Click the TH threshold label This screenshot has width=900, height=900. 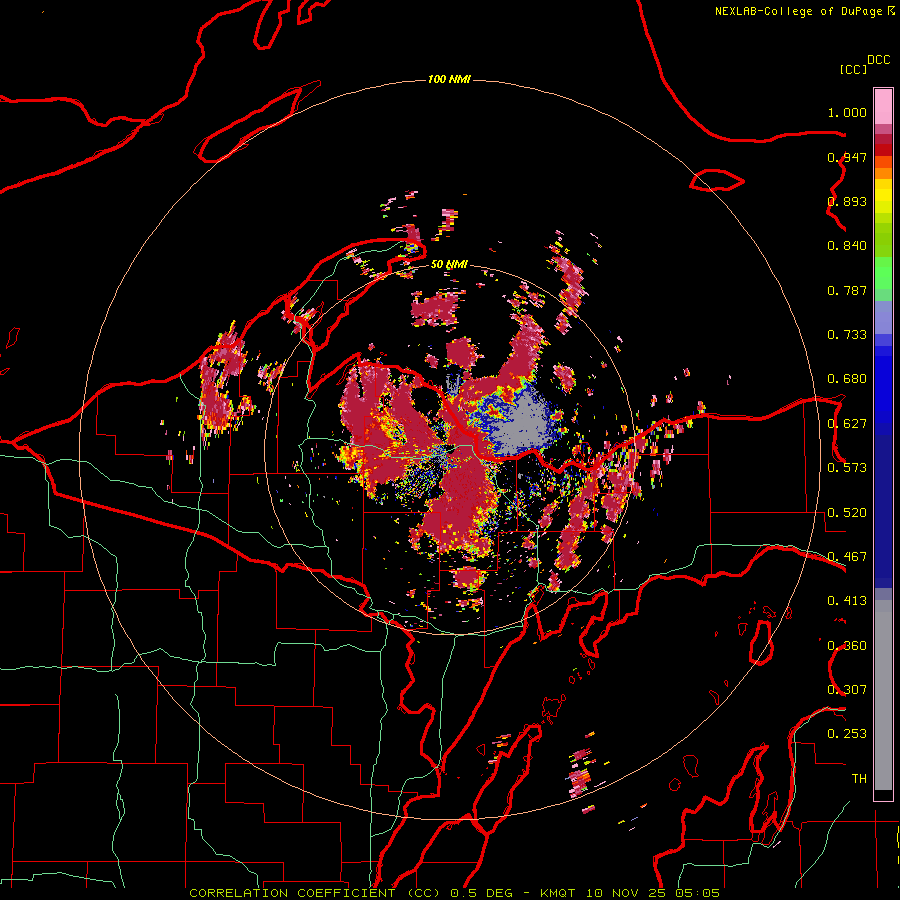point(859,779)
